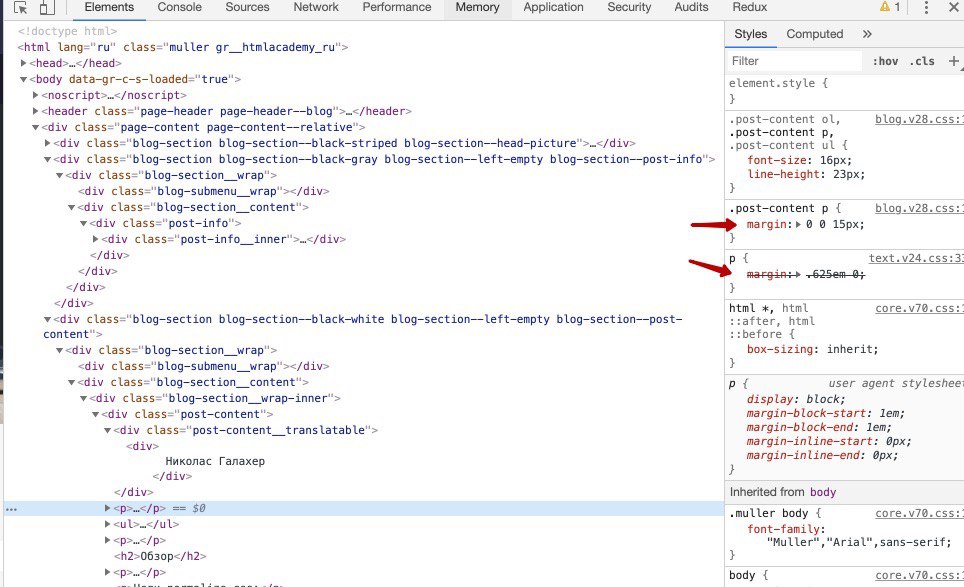Toggle the device toolbar icon
The image size is (964, 587).
47,7
